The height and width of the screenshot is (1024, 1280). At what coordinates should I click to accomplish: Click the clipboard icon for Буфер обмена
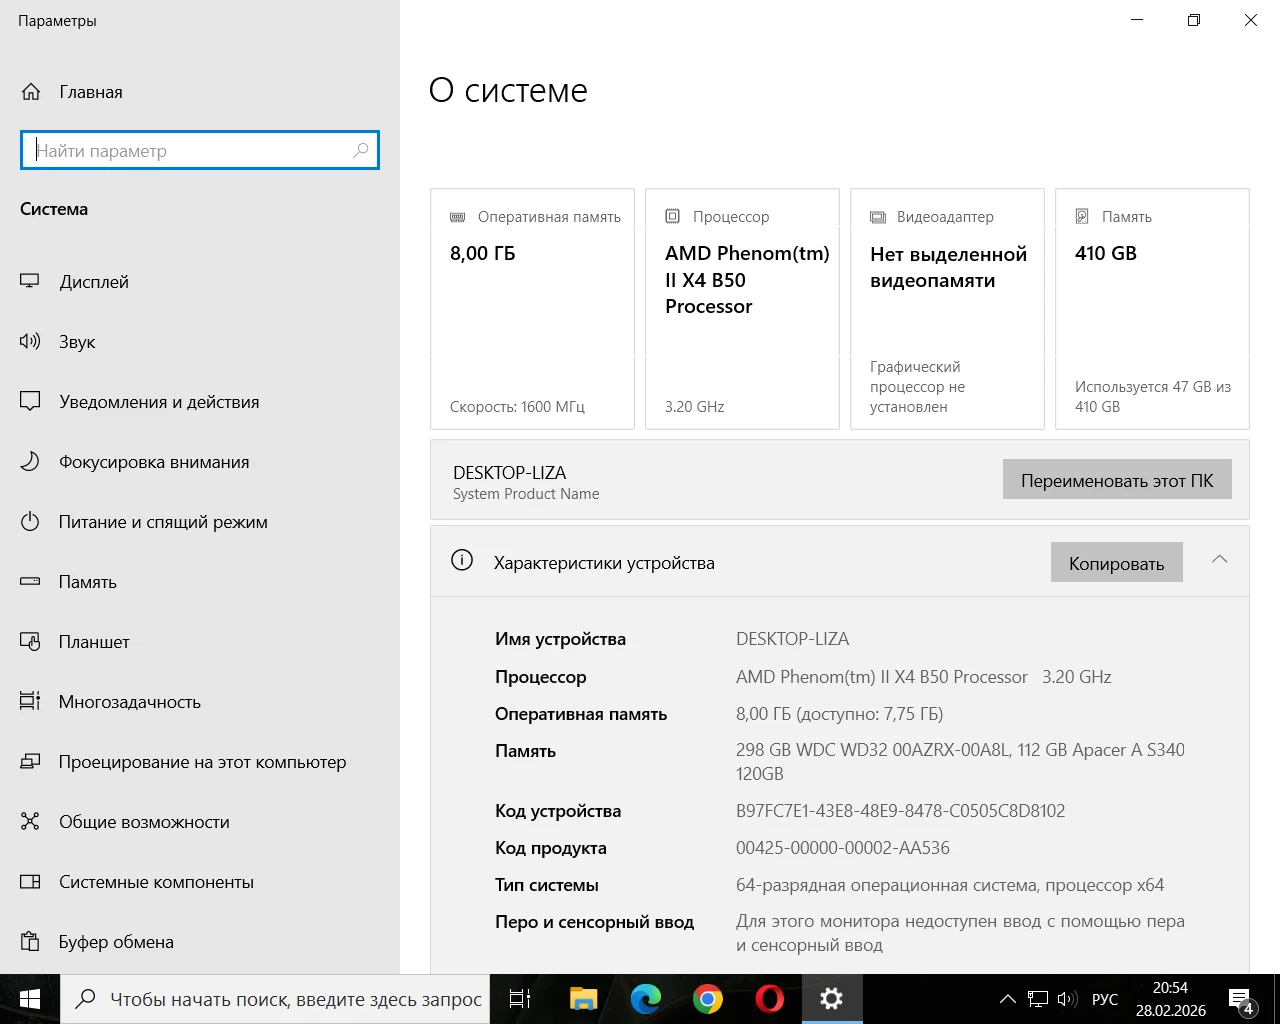[x=30, y=942]
